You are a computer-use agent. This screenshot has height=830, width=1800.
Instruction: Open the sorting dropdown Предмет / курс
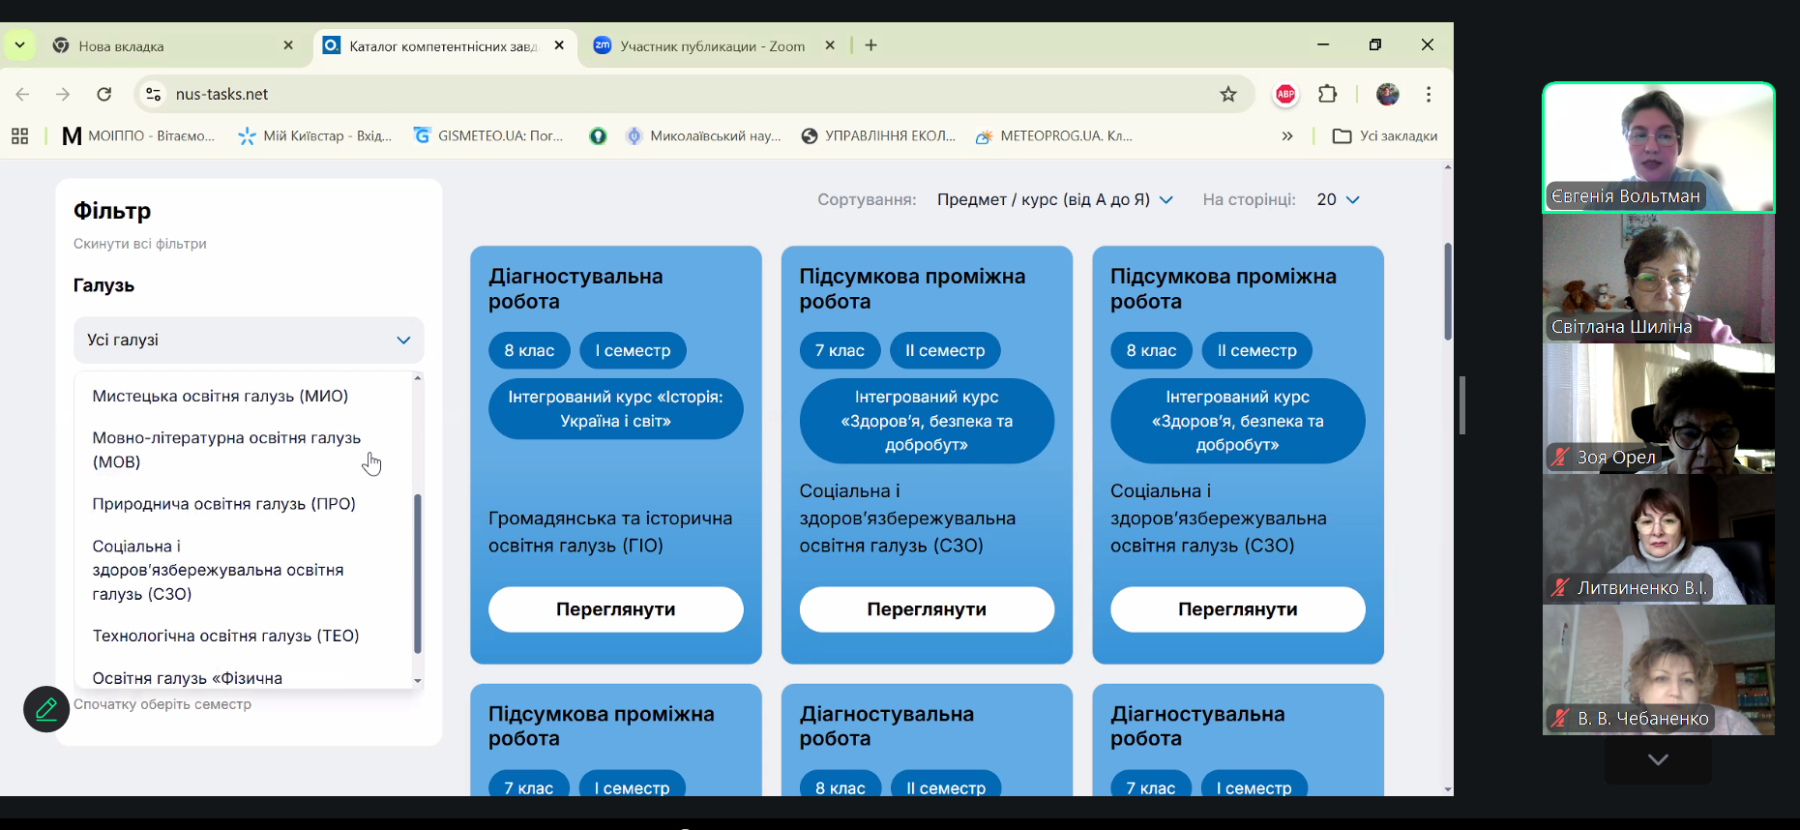click(x=1054, y=200)
